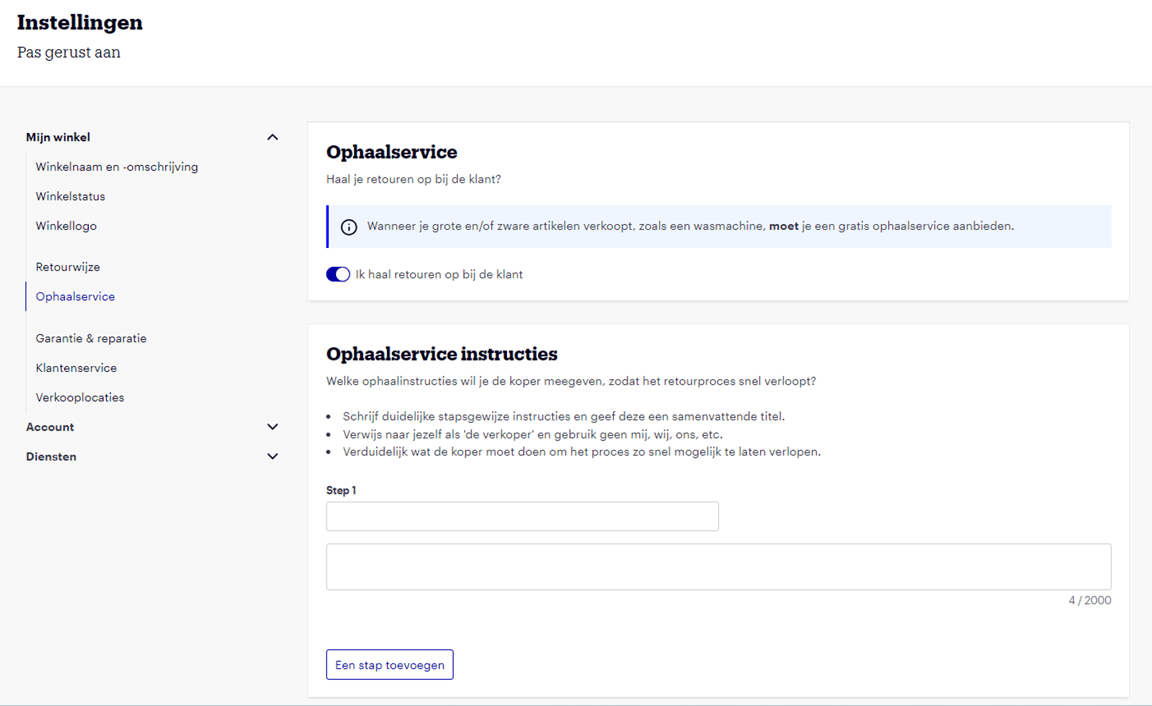Click the '4 / 2000' character counter
1152x706 pixels.
tap(1090, 600)
